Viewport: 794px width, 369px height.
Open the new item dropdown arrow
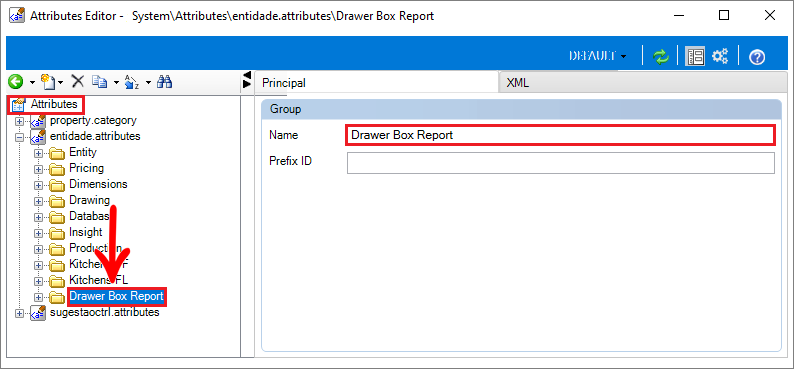tap(61, 82)
